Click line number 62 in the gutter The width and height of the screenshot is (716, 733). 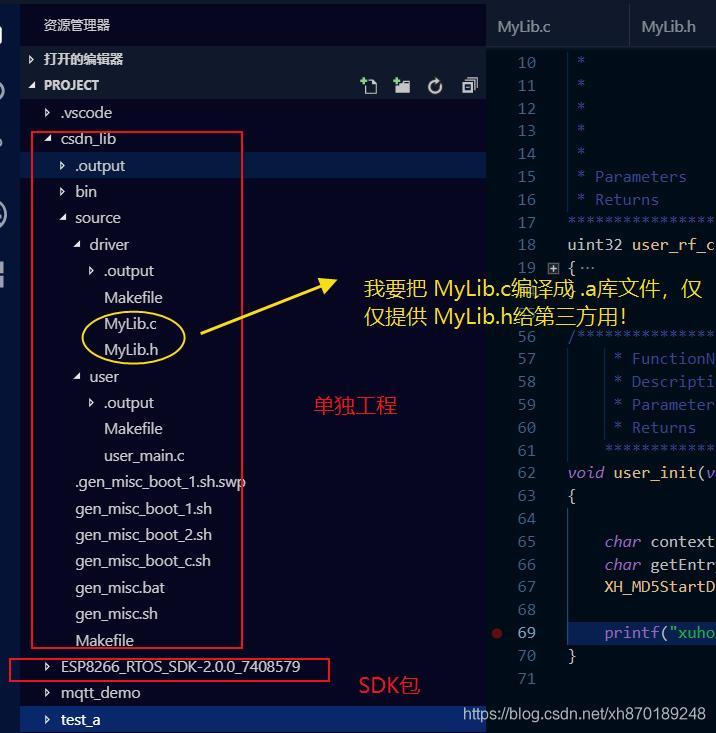coord(526,473)
